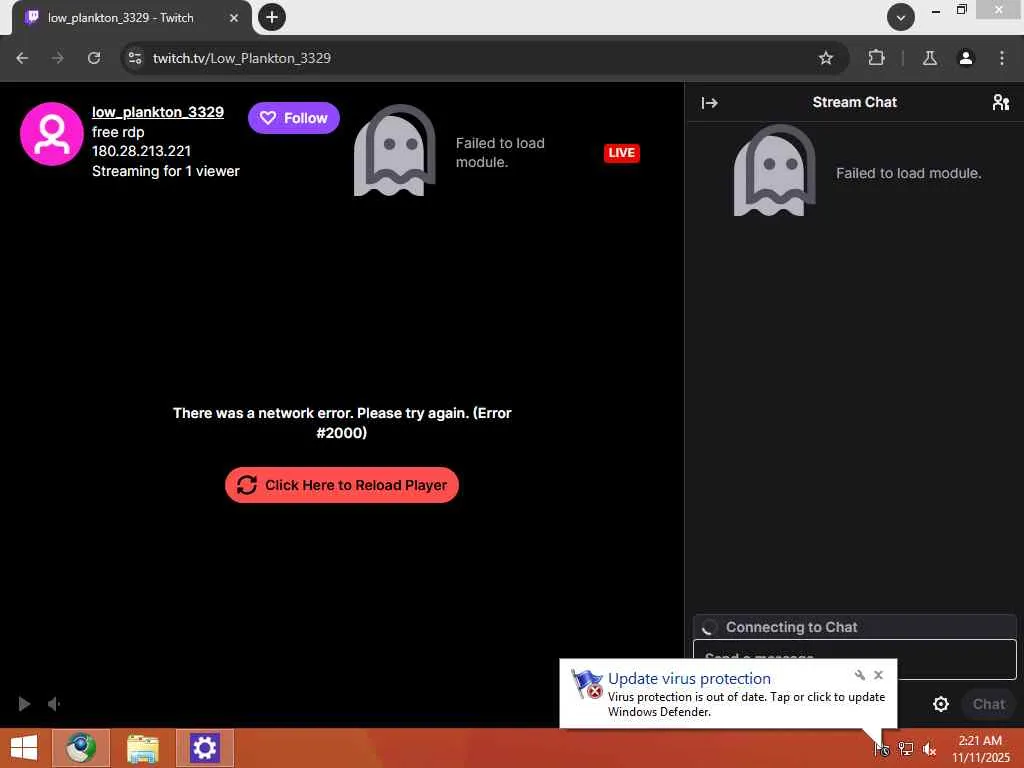Screen dimensions: 1024x768
Task: Expand the tab search dropdown chevron
Action: 900,17
